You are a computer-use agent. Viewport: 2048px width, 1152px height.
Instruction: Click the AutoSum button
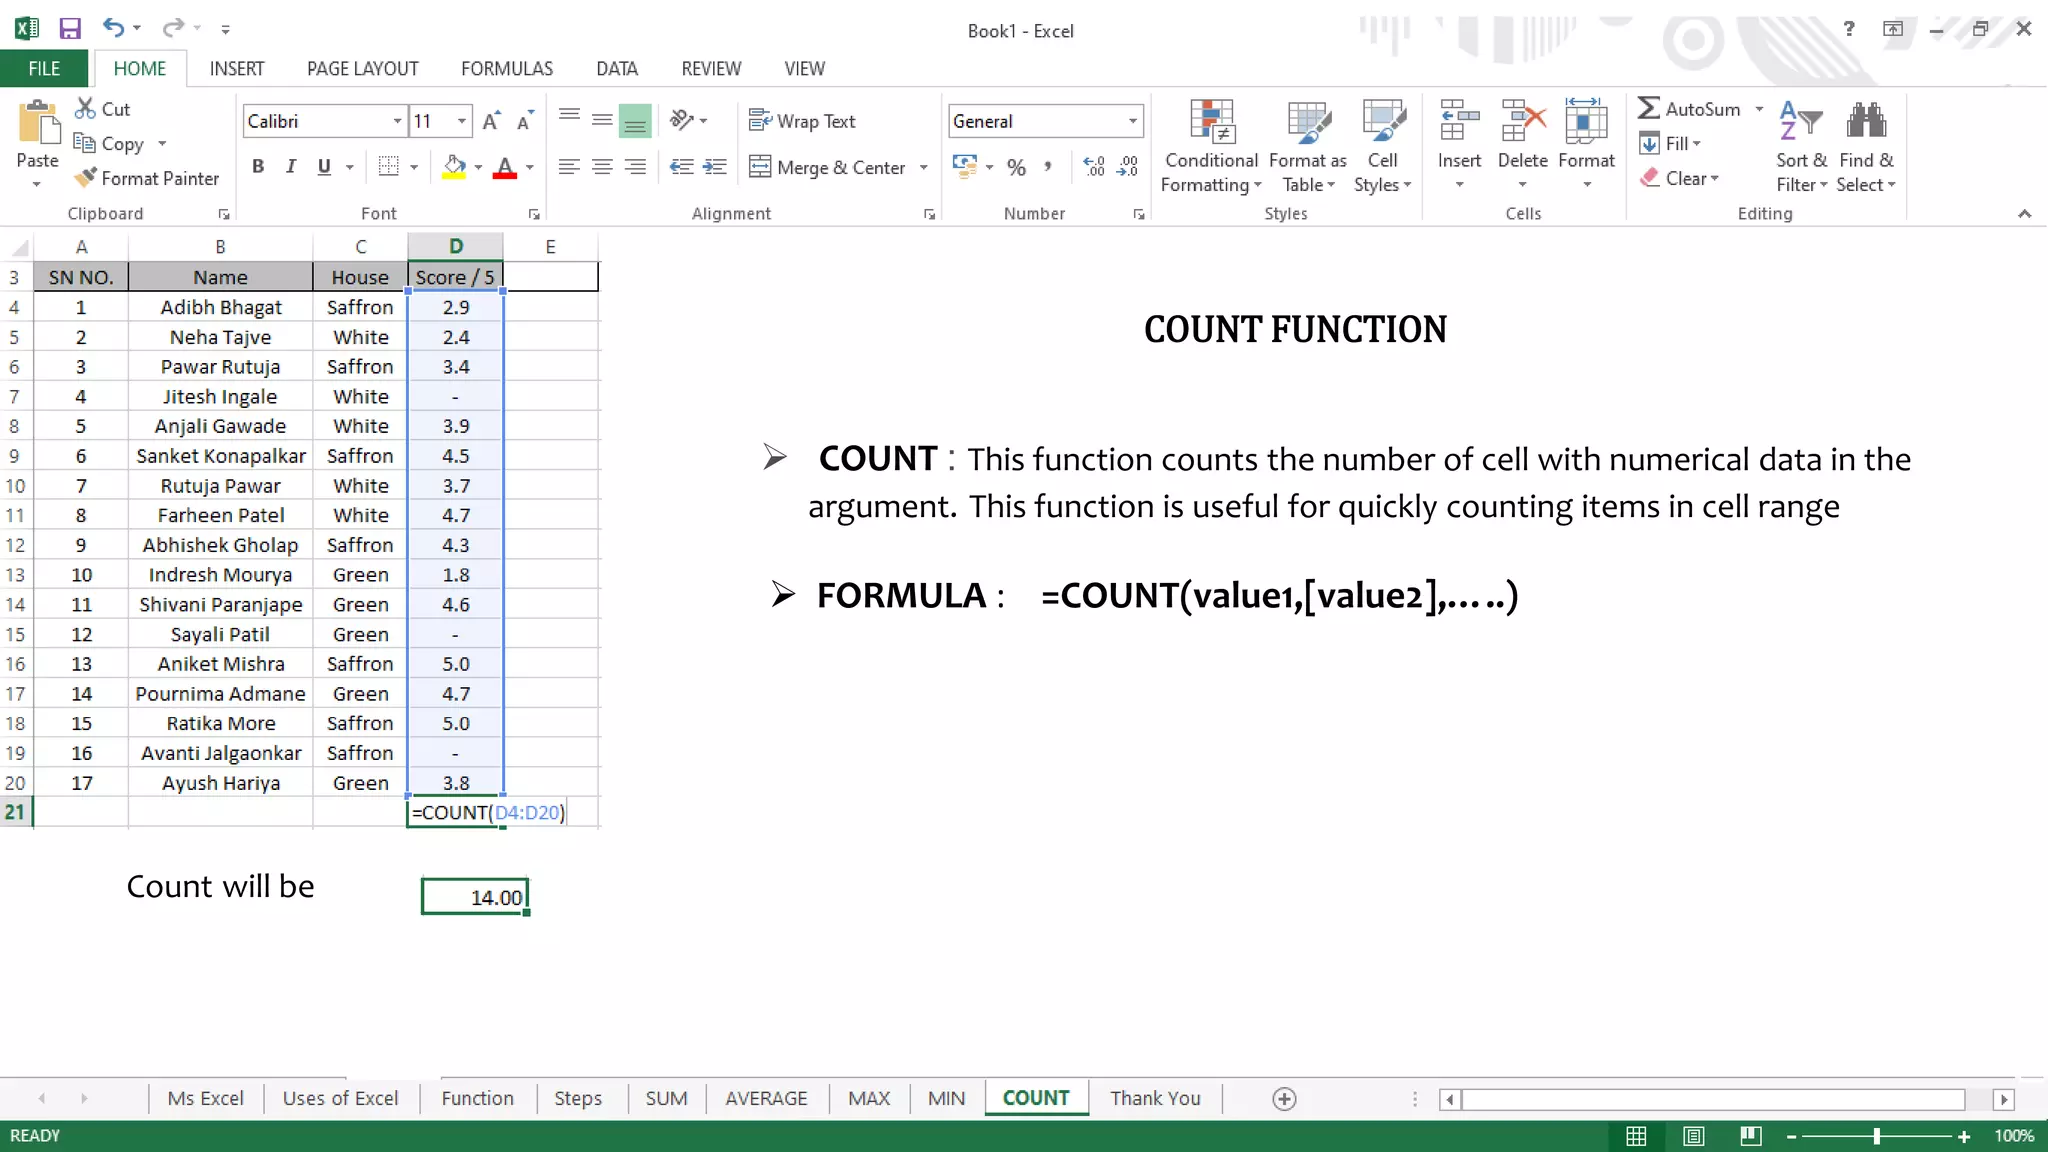click(x=1690, y=109)
